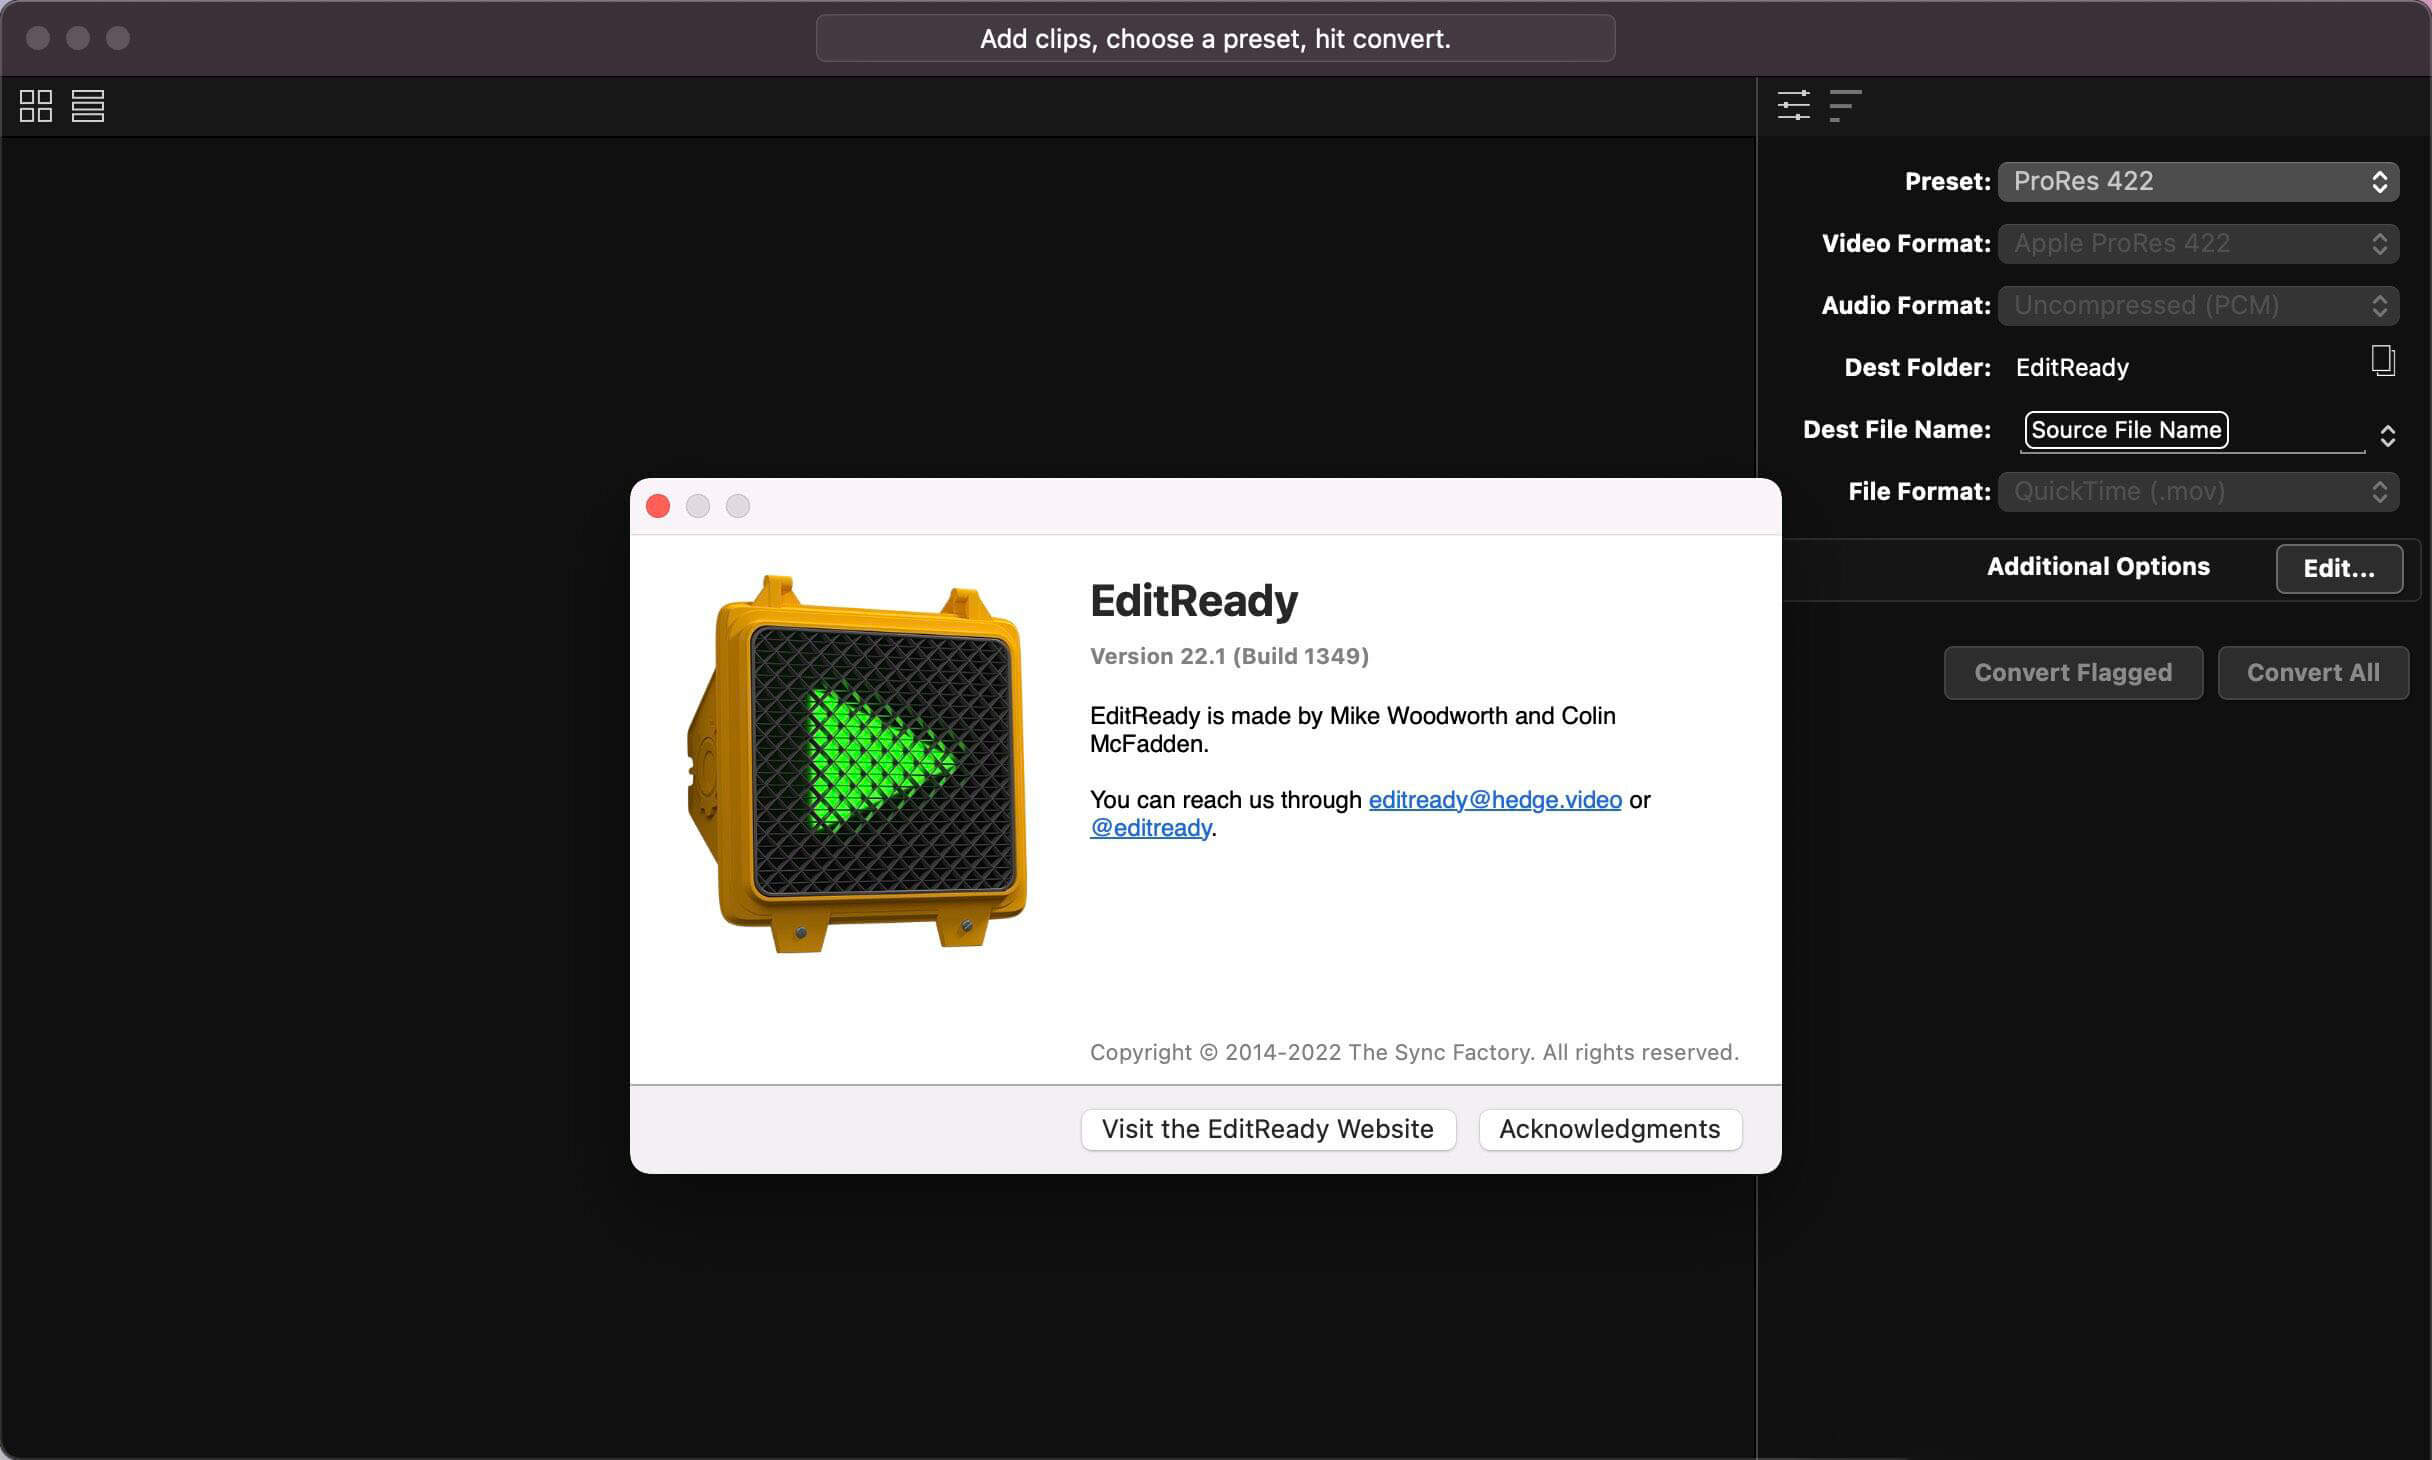This screenshot has height=1460, width=2432.
Task: Choose destination folder icon
Action: [2383, 361]
